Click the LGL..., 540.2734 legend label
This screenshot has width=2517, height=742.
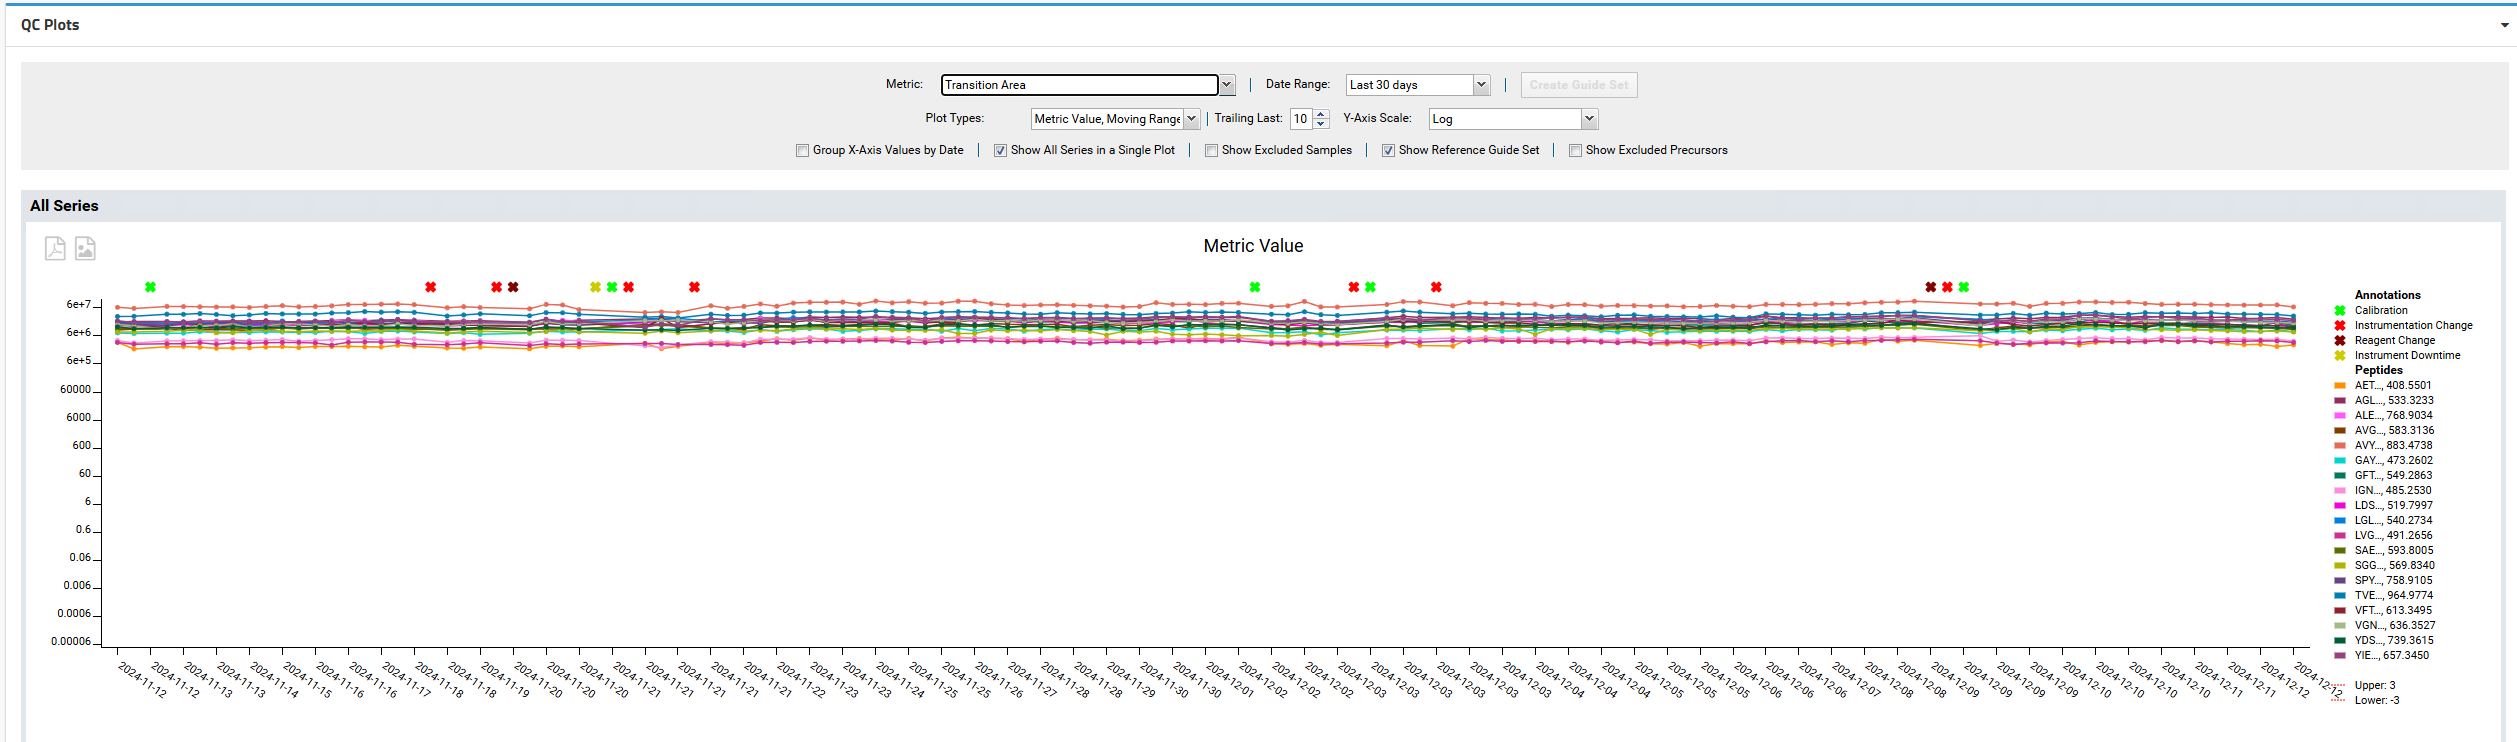click(2393, 520)
